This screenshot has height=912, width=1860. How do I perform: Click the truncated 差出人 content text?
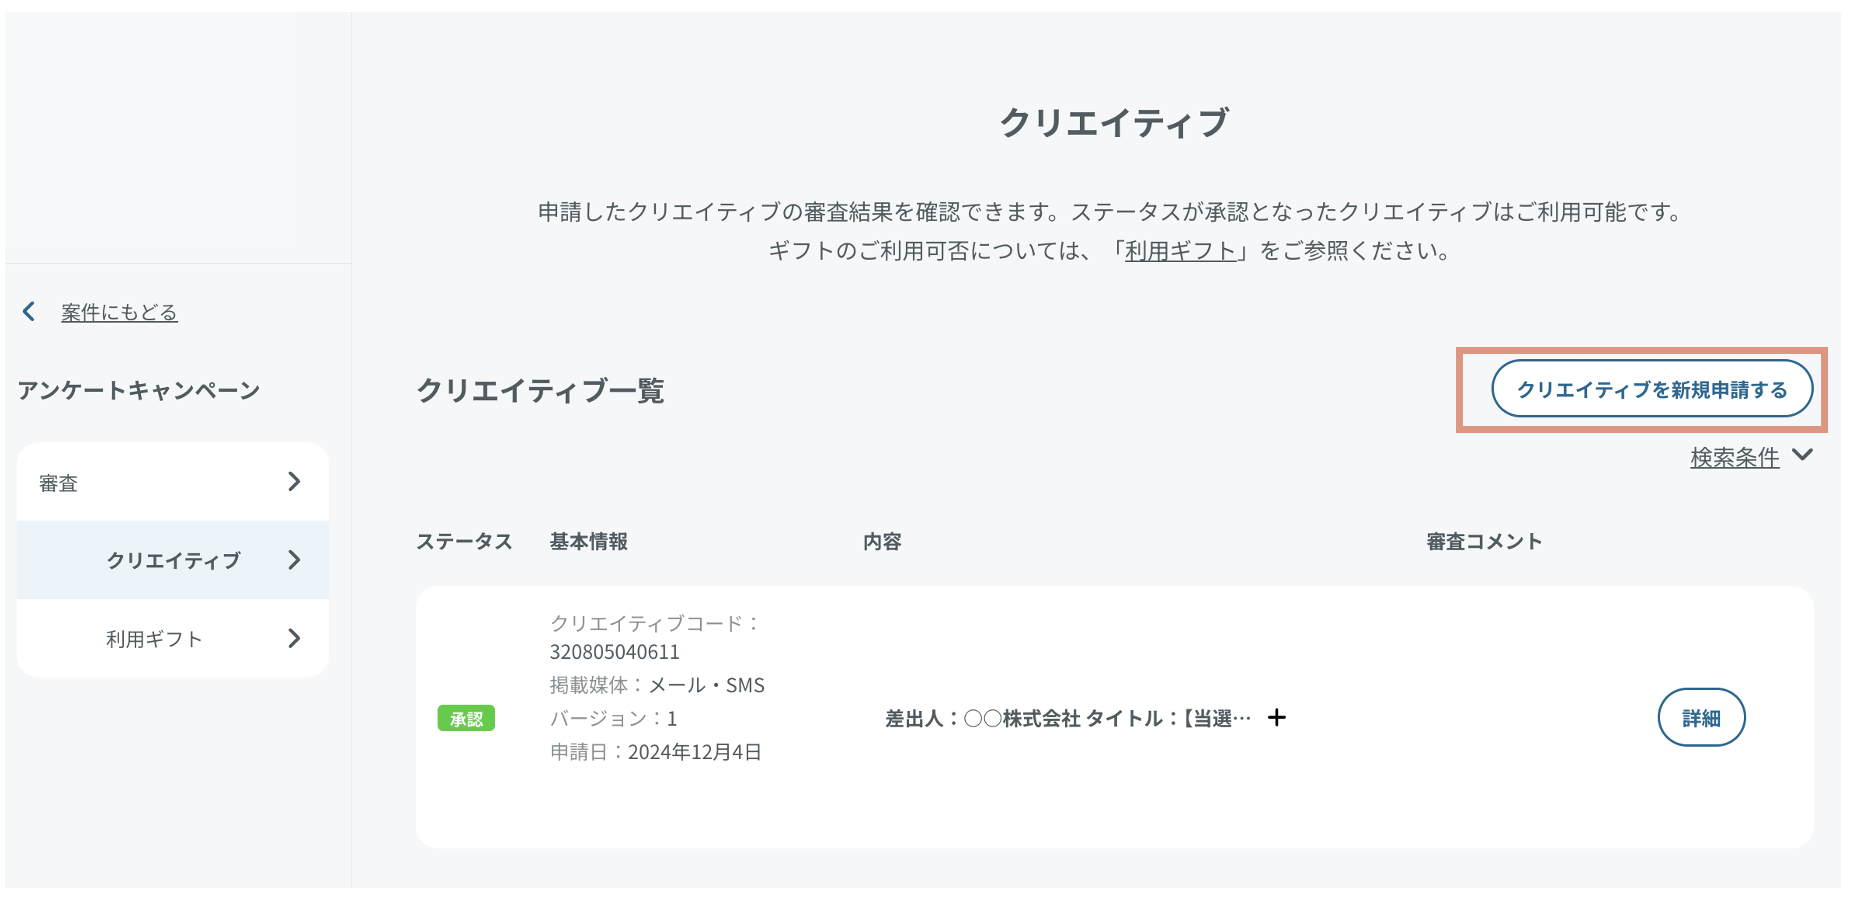coord(1067,719)
